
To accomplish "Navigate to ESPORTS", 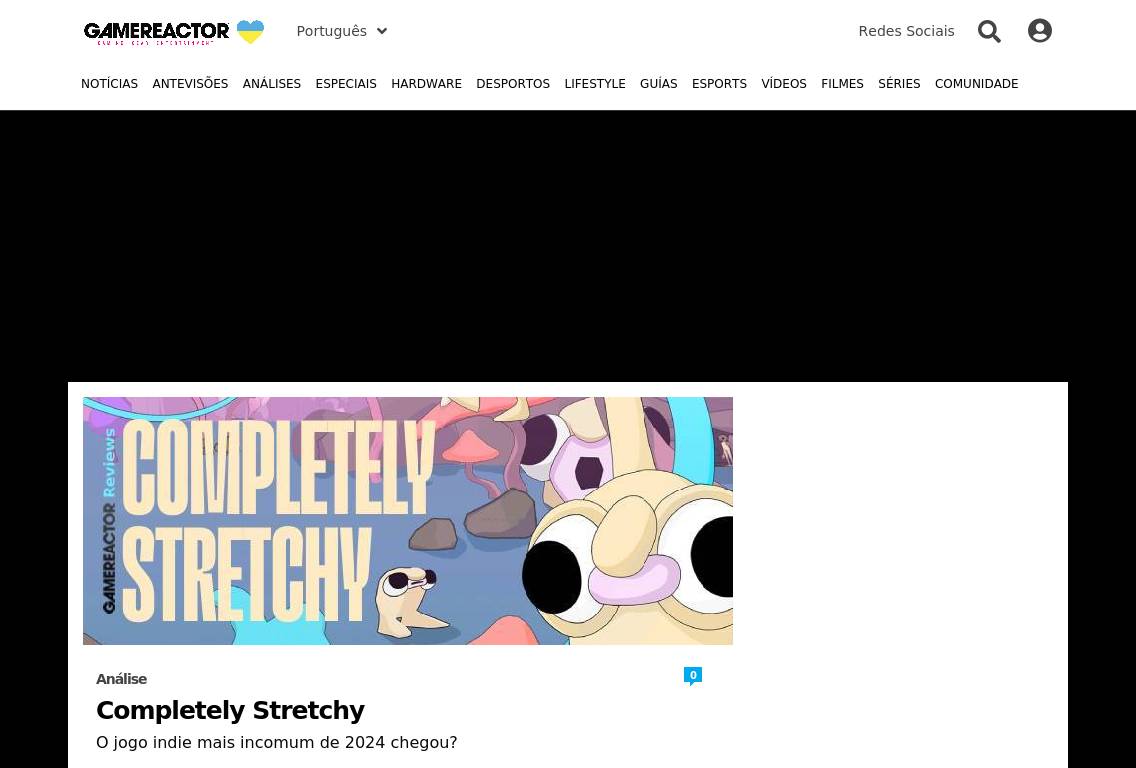I will [x=719, y=84].
